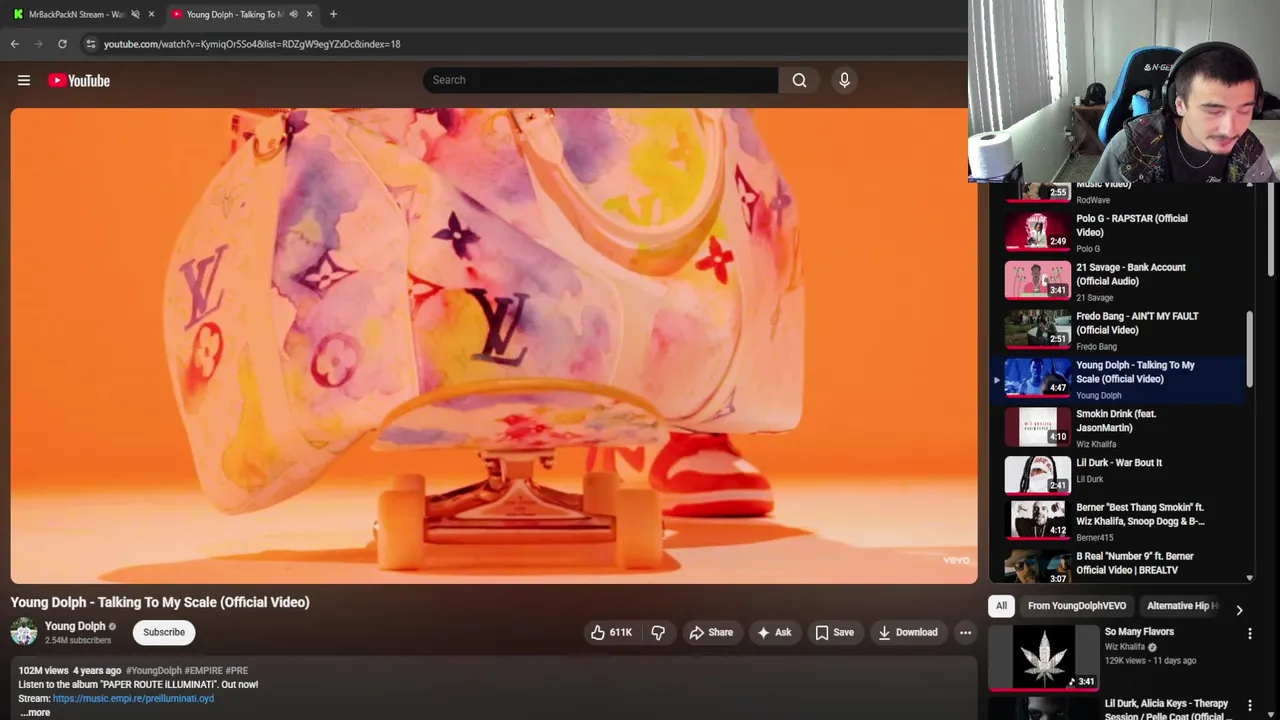Go to the YouTube home logo

79,80
